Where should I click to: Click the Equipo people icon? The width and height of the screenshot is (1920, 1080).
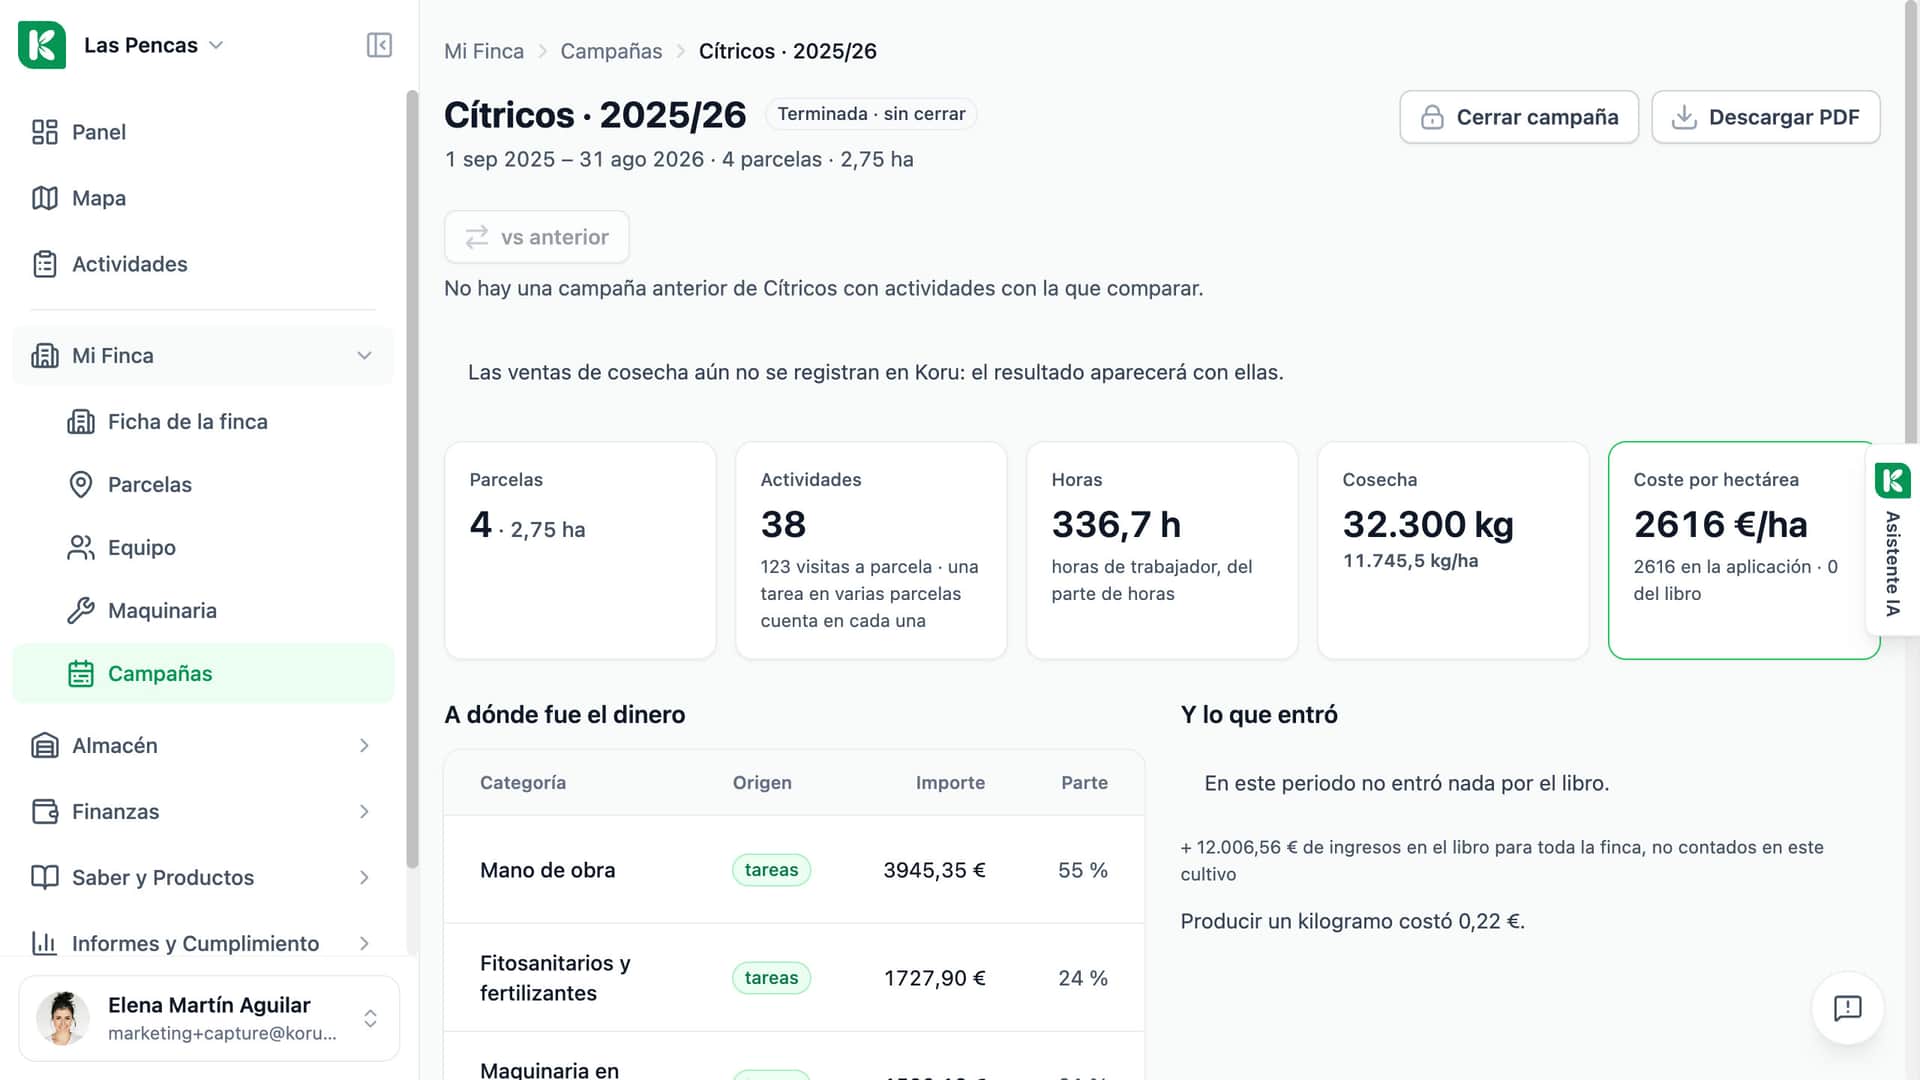coord(81,548)
